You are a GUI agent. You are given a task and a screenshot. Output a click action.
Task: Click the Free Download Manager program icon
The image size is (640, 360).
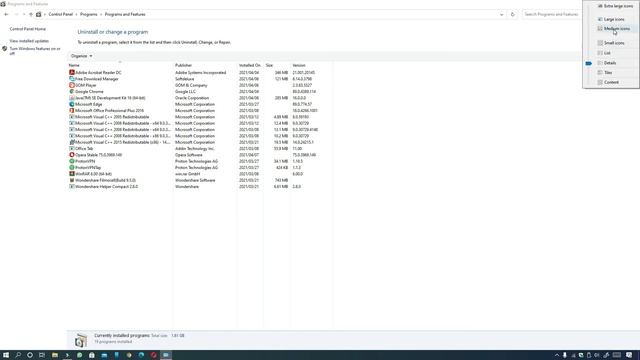(x=72, y=79)
